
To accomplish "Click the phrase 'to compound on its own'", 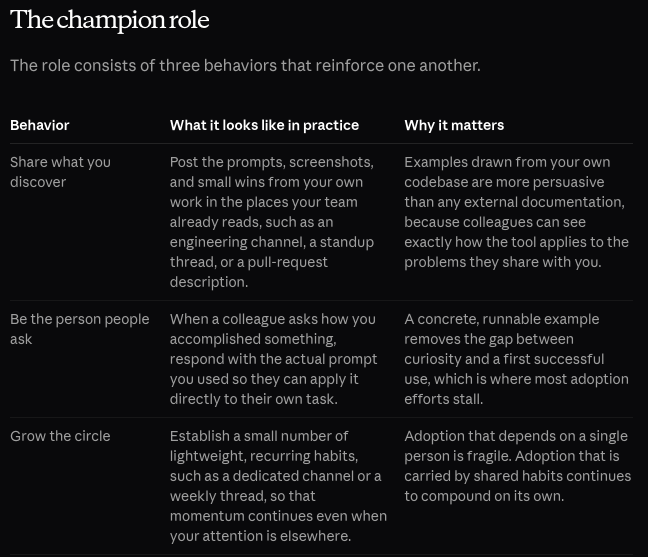I will [x=484, y=496].
